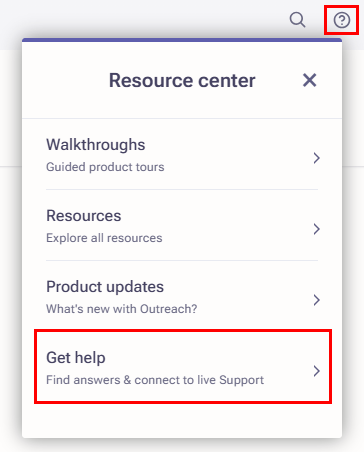
Task: Click the divider line below Walkthroughs
Action: [x=182, y=189]
